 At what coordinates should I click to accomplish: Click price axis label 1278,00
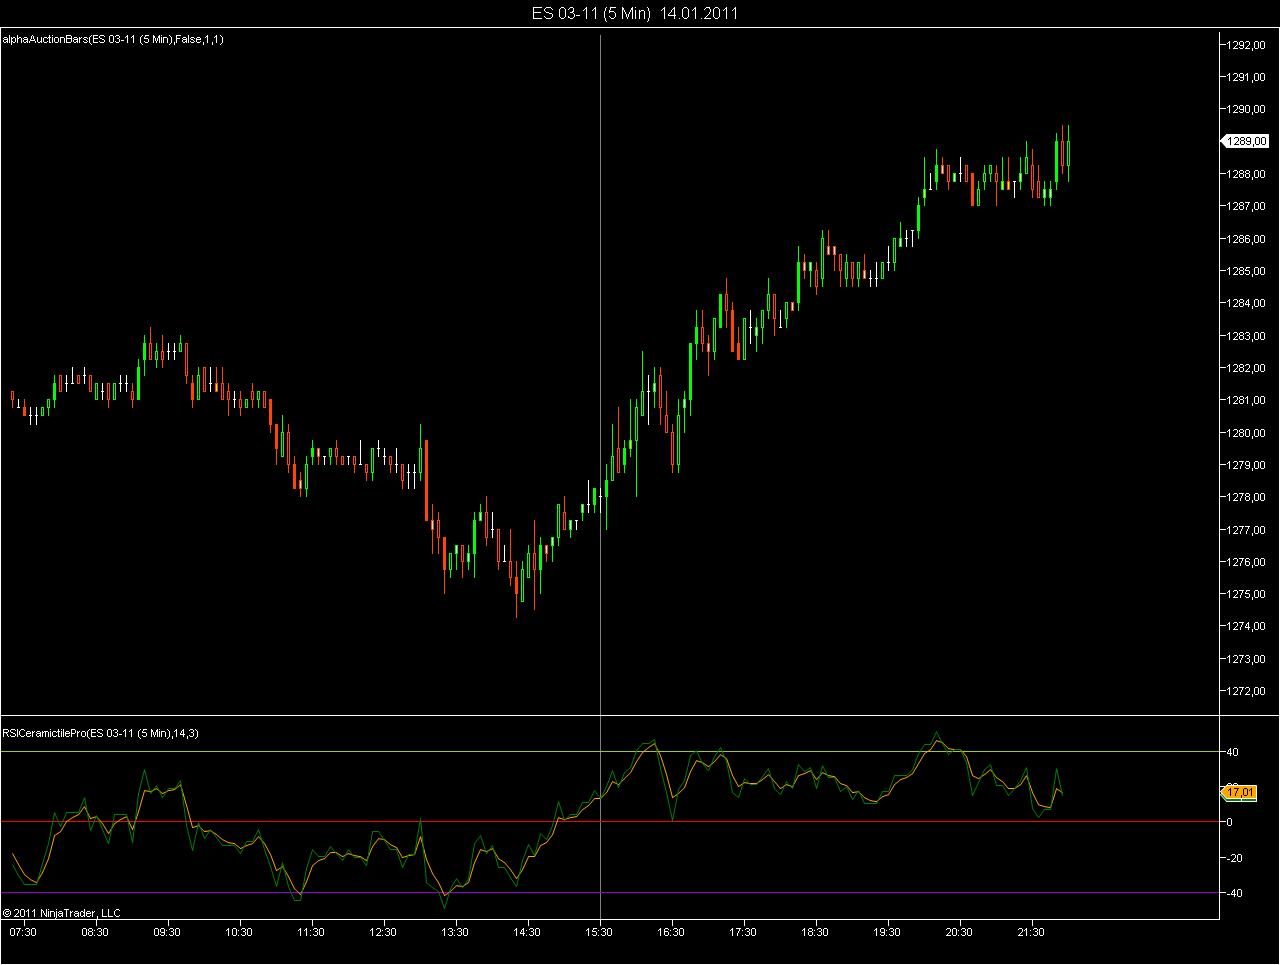(1248, 498)
